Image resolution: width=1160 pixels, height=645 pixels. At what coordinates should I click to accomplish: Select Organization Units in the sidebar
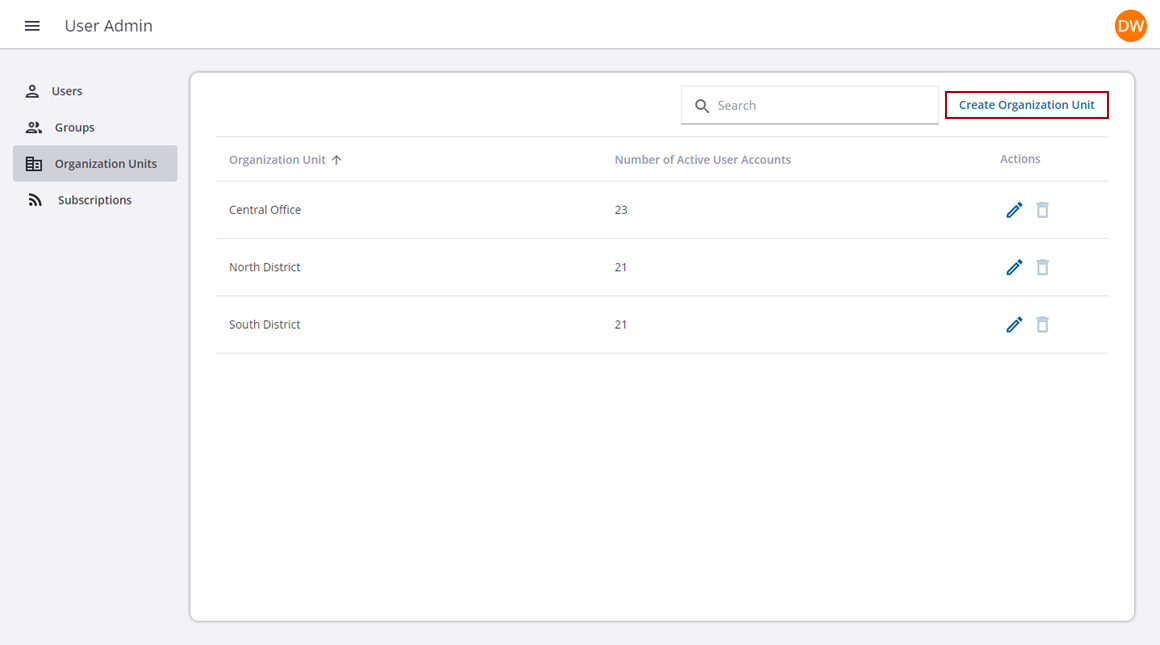[105, 164]
